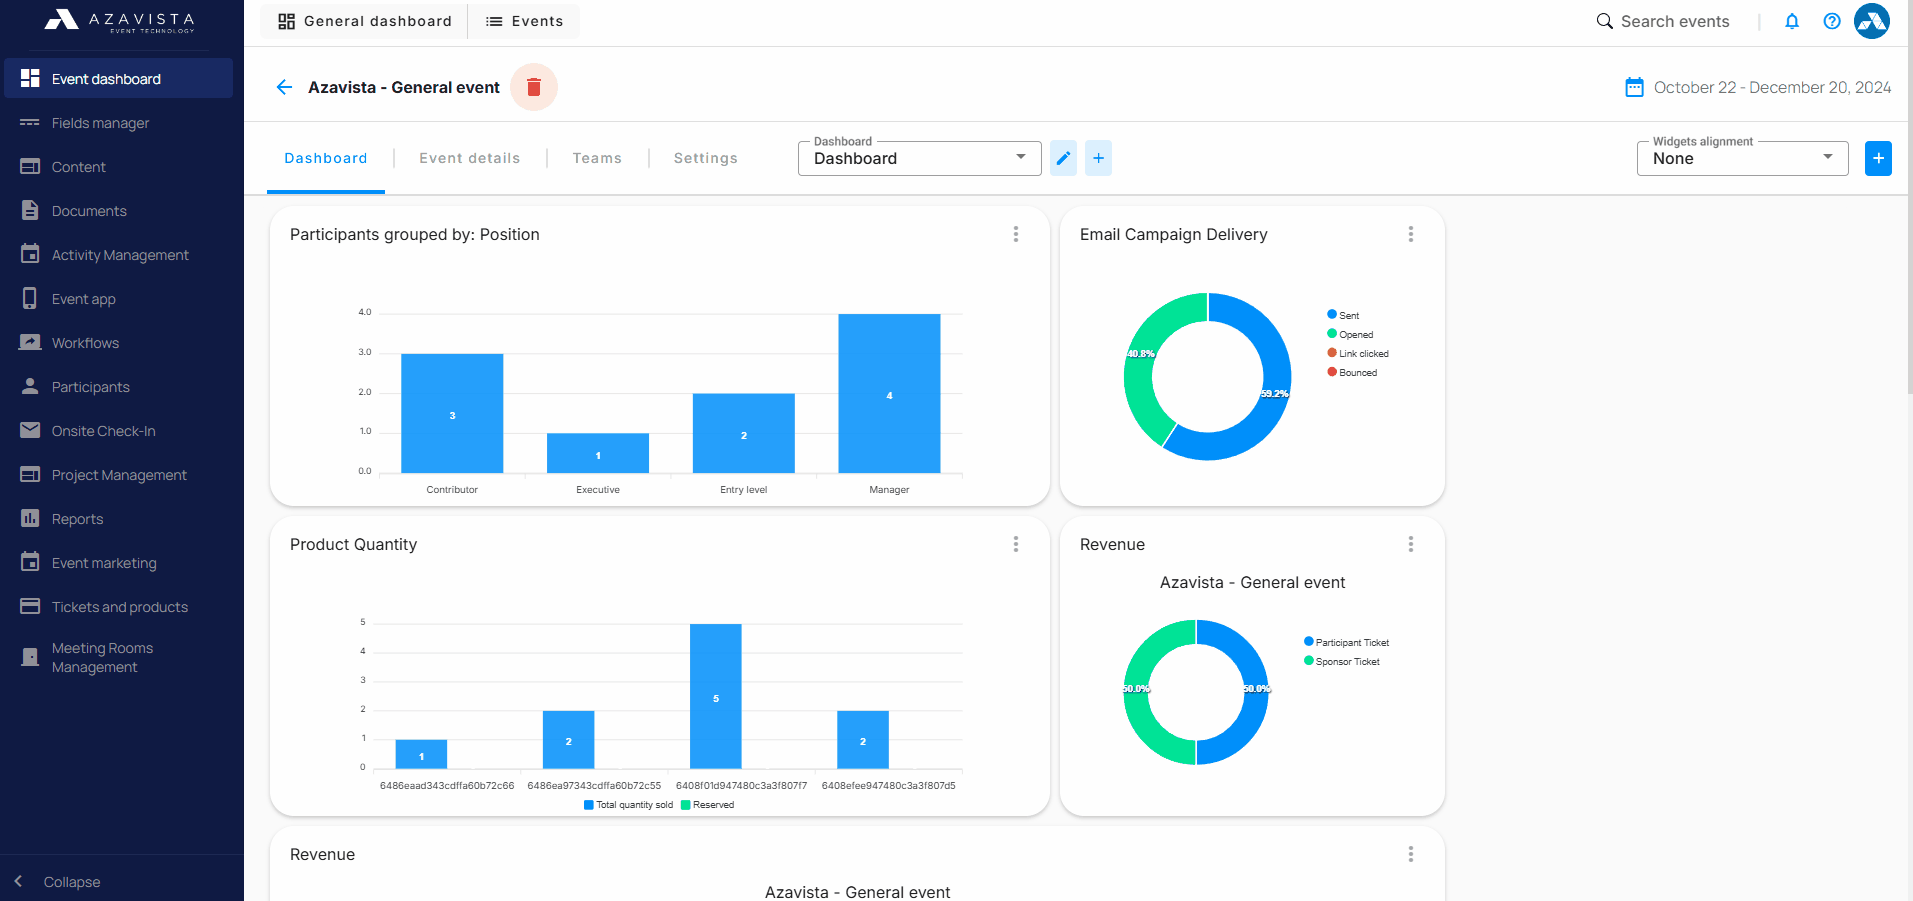Open Workflows icon in sidebar
1913x901 pixels.
click(x=30, y=342)
